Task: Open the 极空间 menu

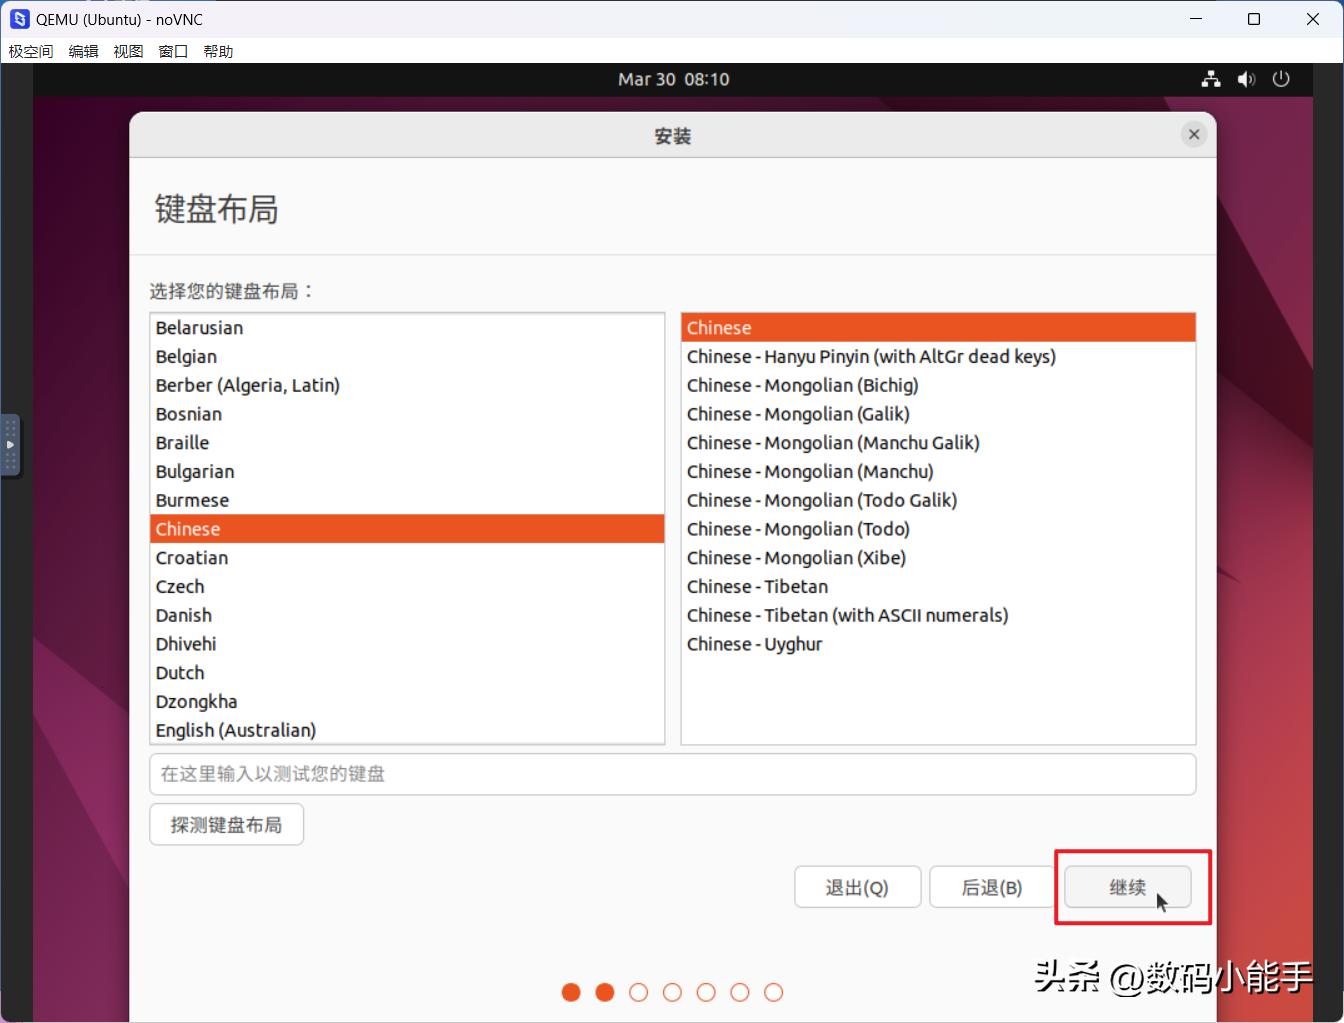Action: (x=31, y=51)
